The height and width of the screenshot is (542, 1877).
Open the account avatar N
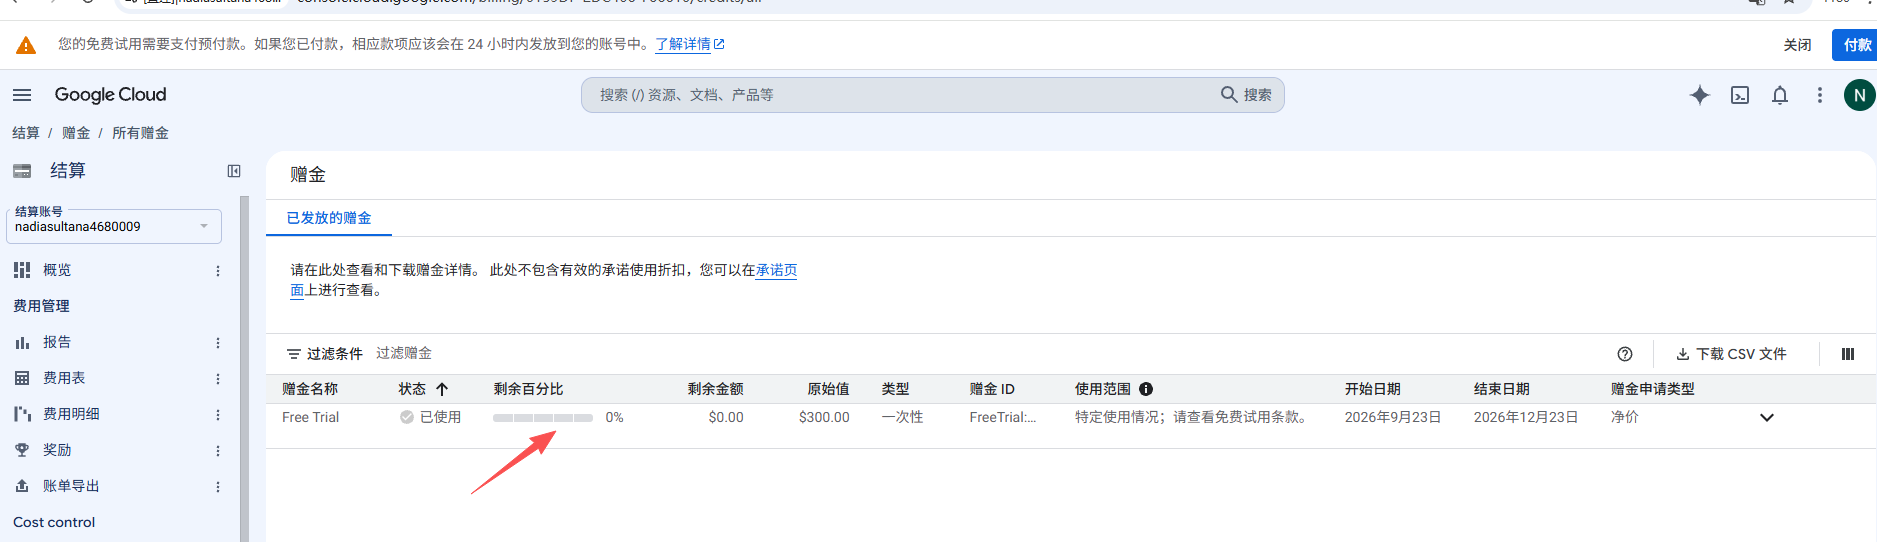click(1859, 95)
